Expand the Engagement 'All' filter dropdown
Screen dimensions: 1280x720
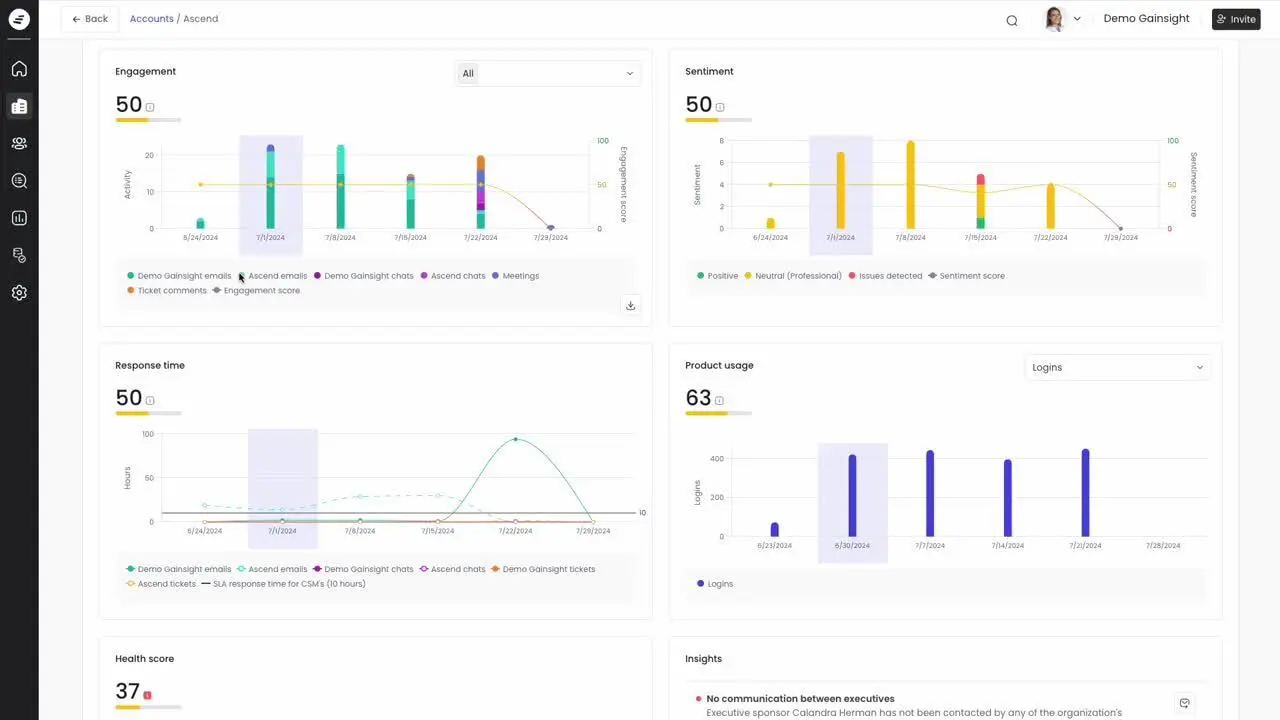click(x=547, y=73)
